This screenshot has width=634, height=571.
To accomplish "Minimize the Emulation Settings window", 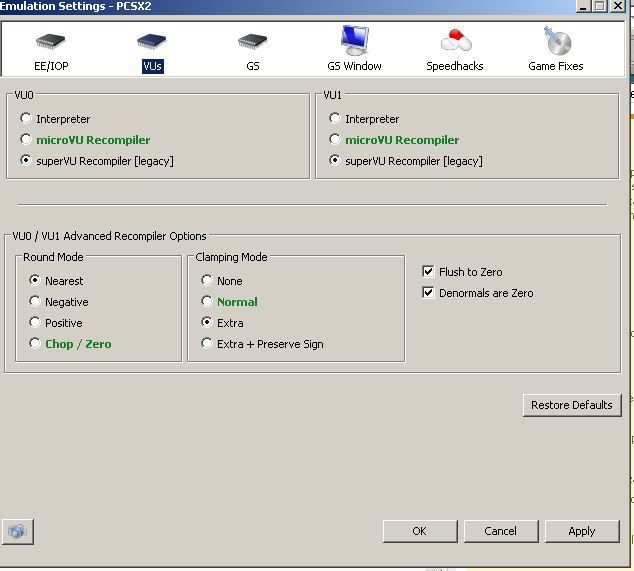I will pos(583,6).
